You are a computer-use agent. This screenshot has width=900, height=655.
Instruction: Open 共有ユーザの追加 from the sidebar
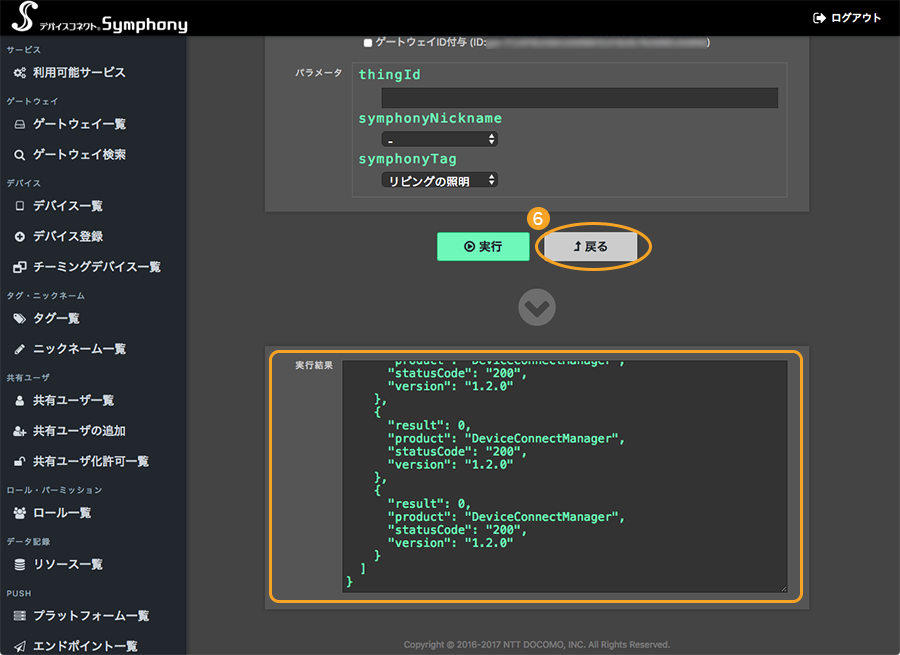[x=79, y=431]
